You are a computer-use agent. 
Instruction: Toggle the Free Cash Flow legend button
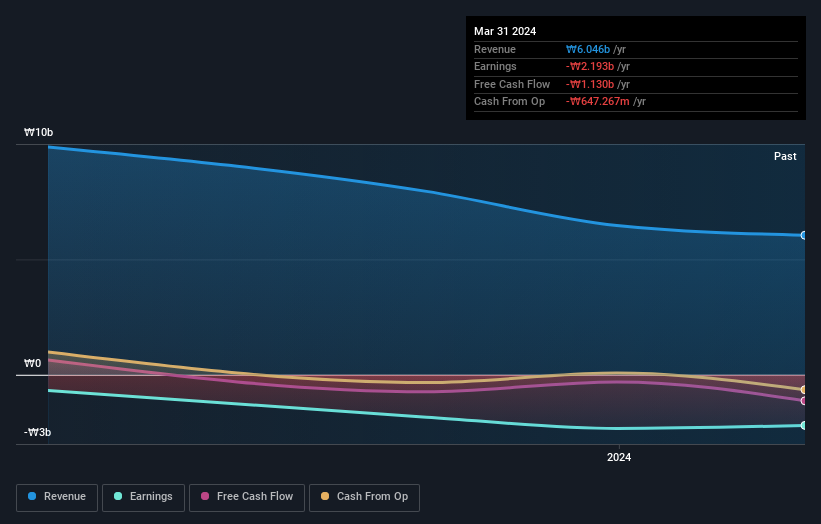point(247,497)
